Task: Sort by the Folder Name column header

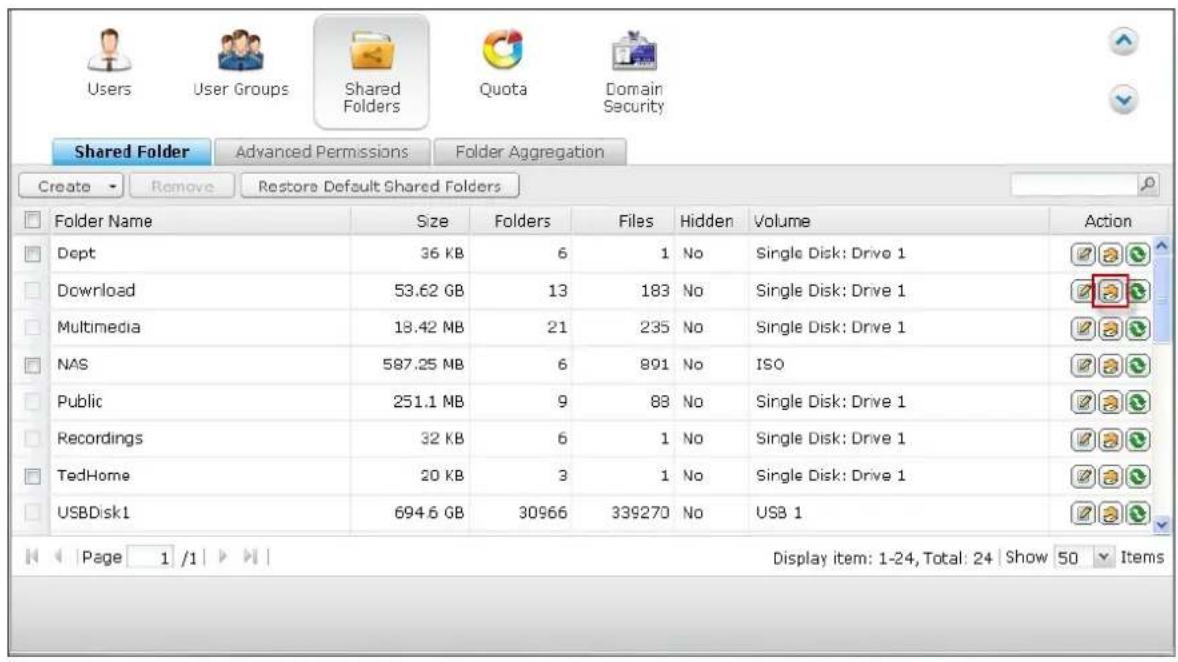Action: pyautogui.click(x=199, y=221)
